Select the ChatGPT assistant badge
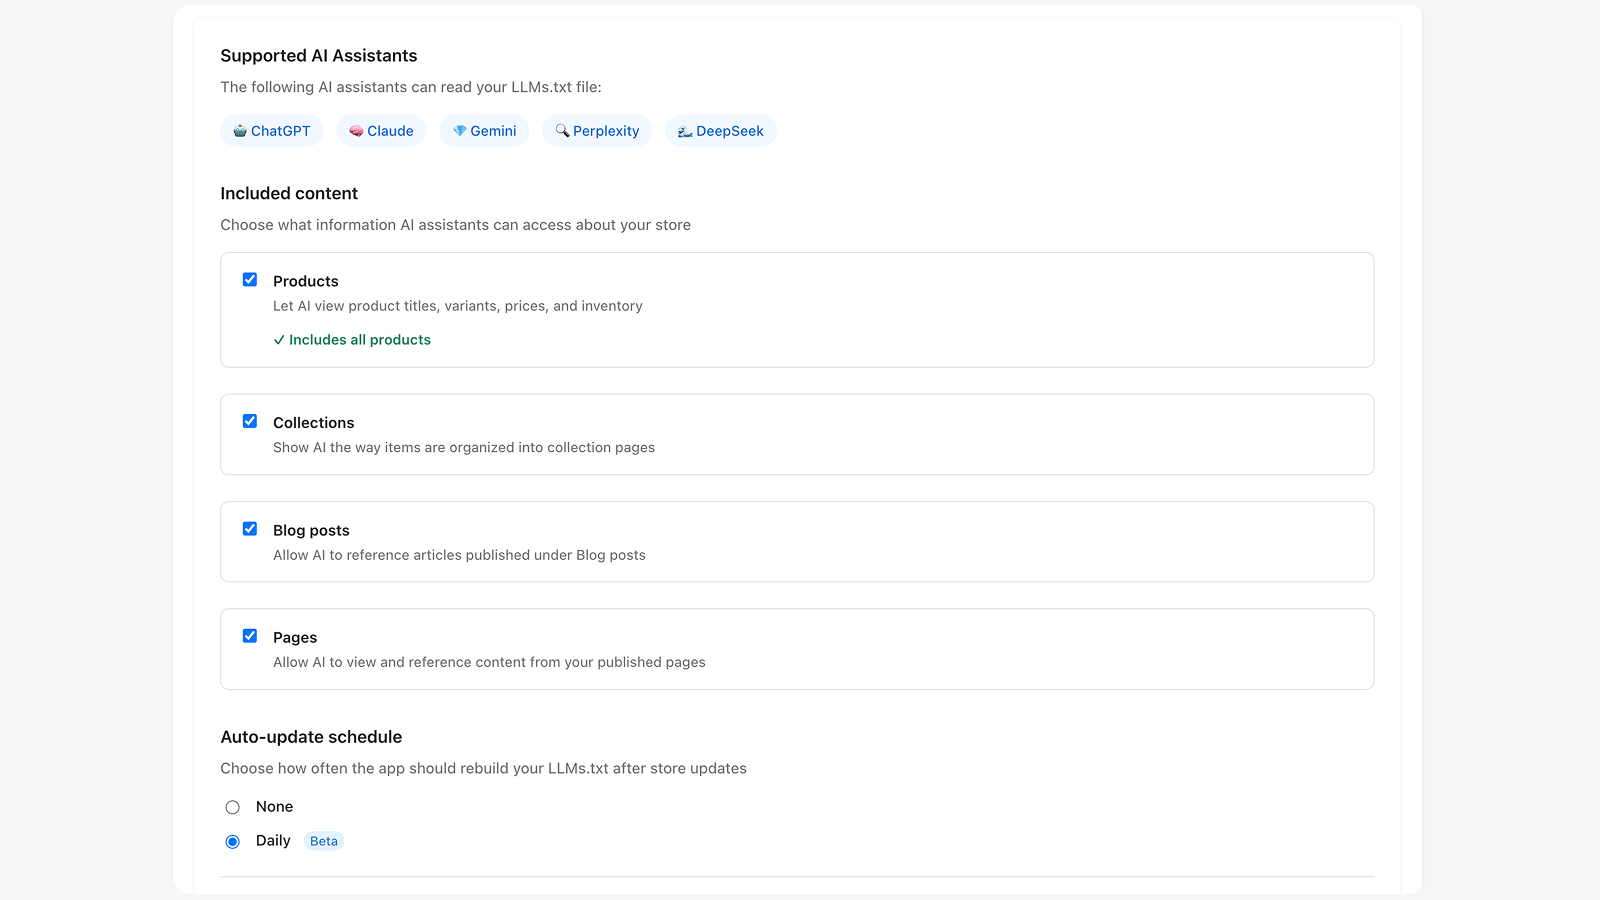The width and height of the screenshot is (1600, 900). tap(271, 130)
